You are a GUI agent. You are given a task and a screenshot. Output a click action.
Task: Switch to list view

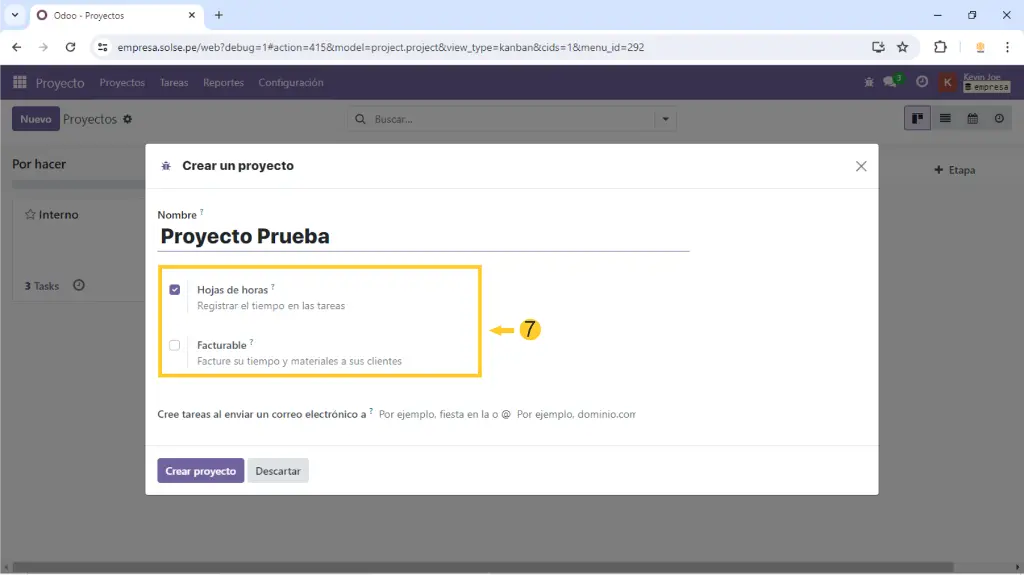tap(945, 119)
